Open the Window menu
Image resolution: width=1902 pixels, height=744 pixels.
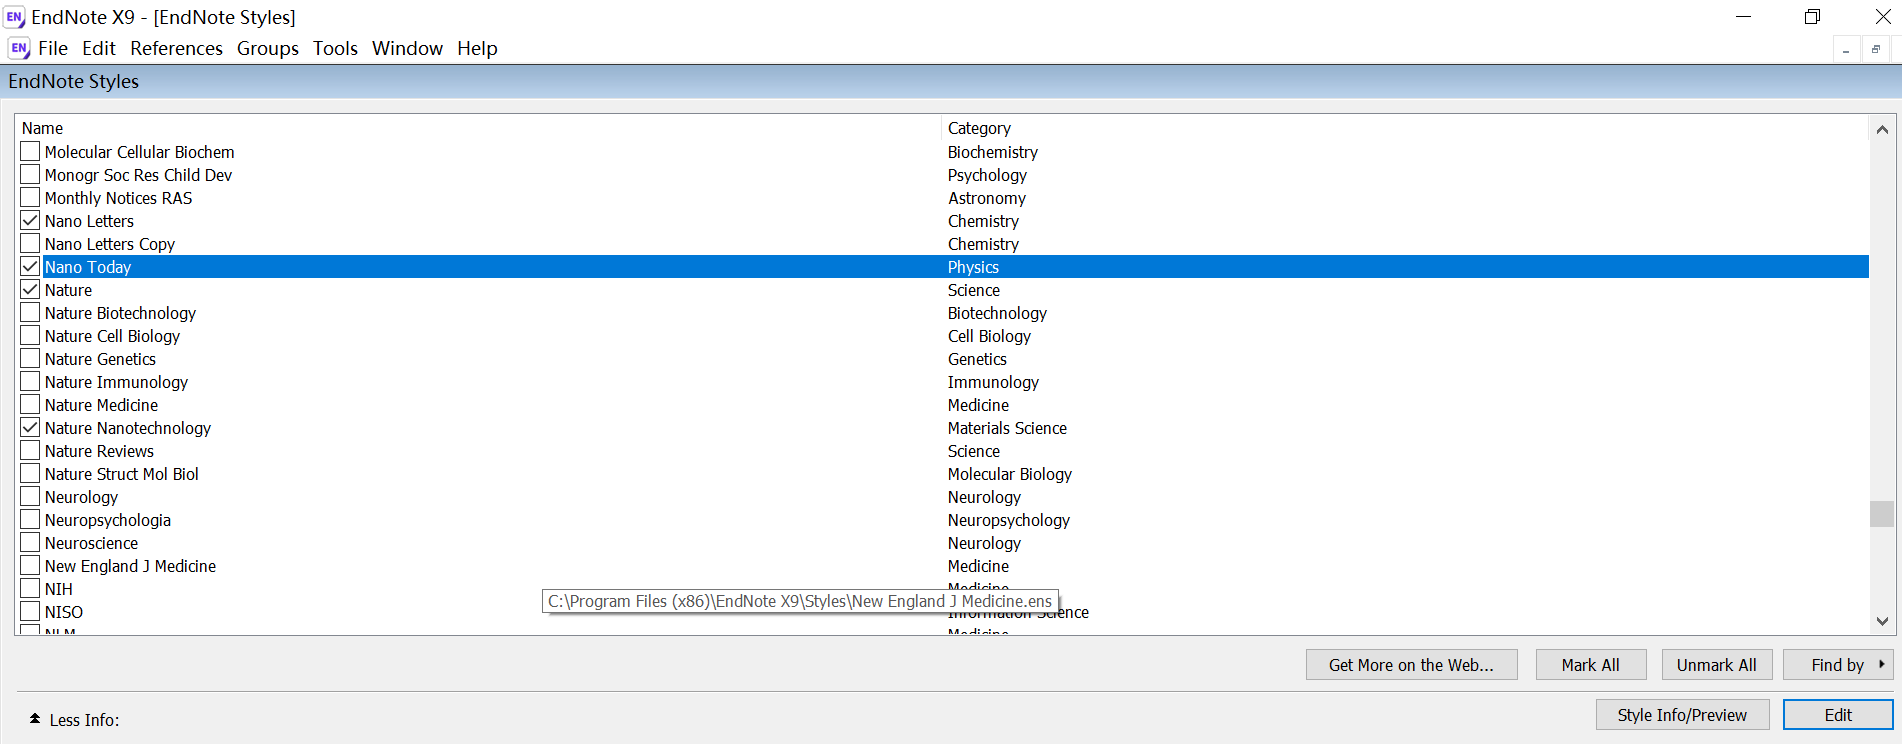(x=407, y=48)
